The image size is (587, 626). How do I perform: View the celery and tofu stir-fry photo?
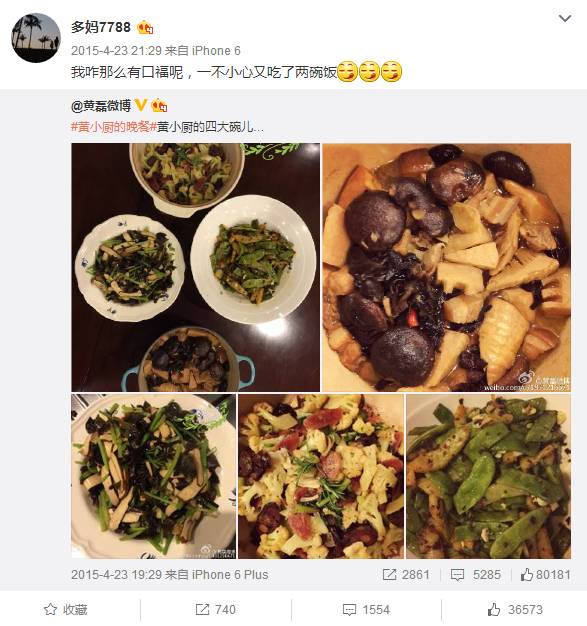click(x=153, y=476)
